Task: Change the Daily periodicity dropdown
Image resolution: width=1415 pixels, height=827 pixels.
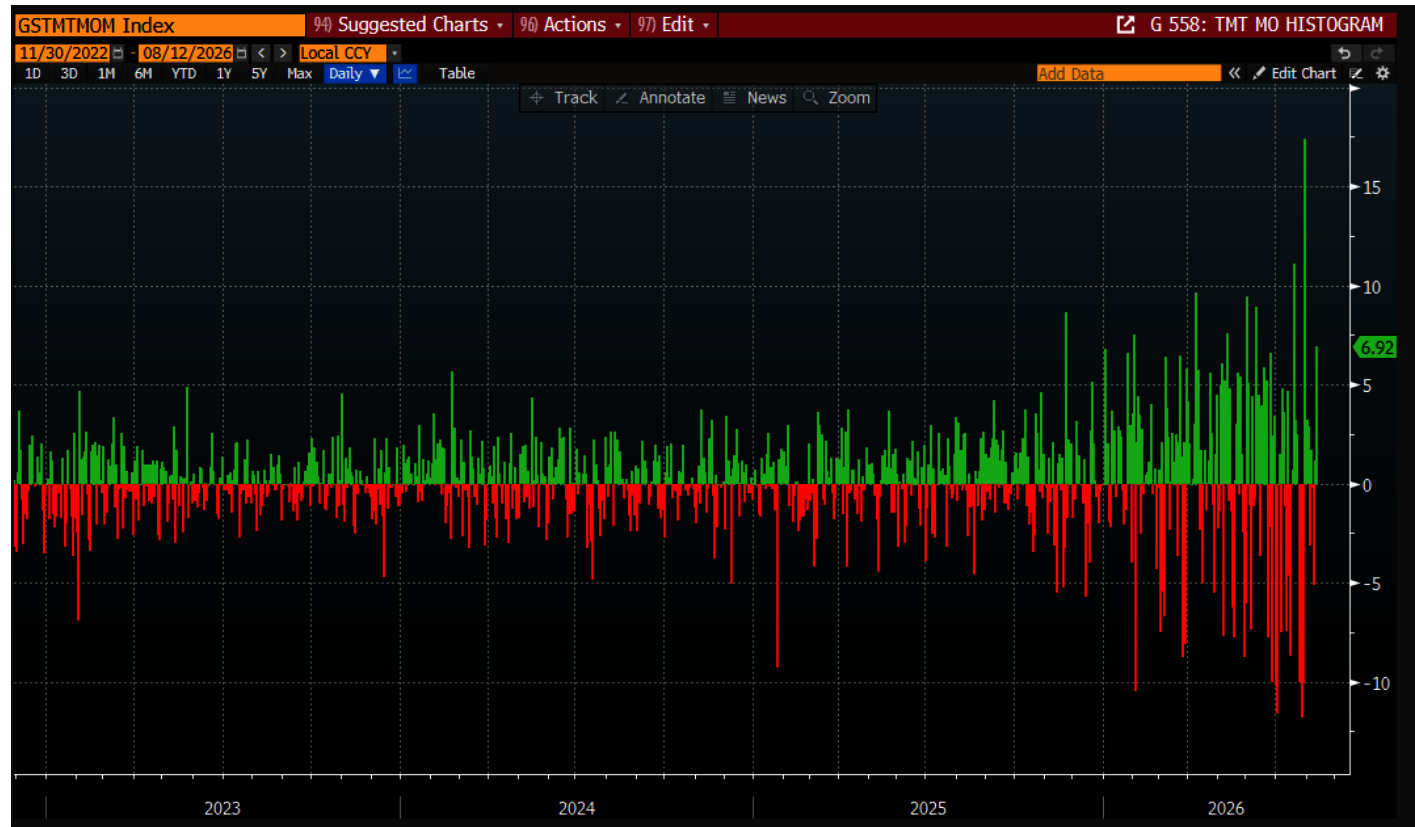Action: pyautogui.click(x=355, y=73)
